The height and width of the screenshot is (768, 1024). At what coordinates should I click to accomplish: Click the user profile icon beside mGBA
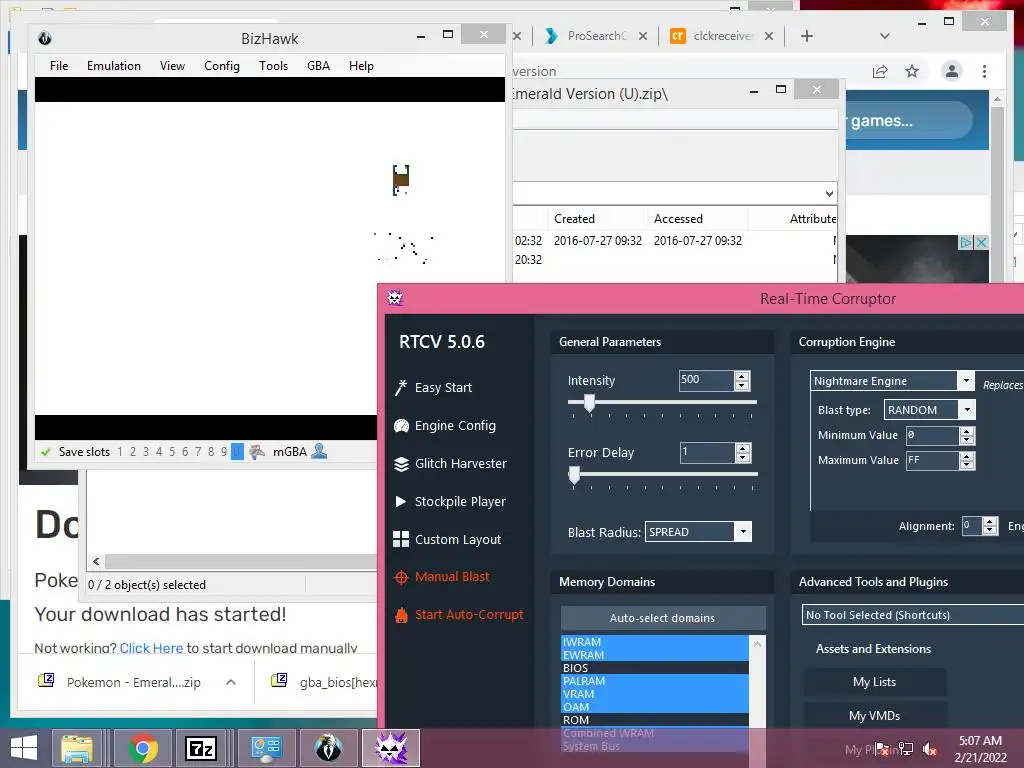tap(319, 451)
